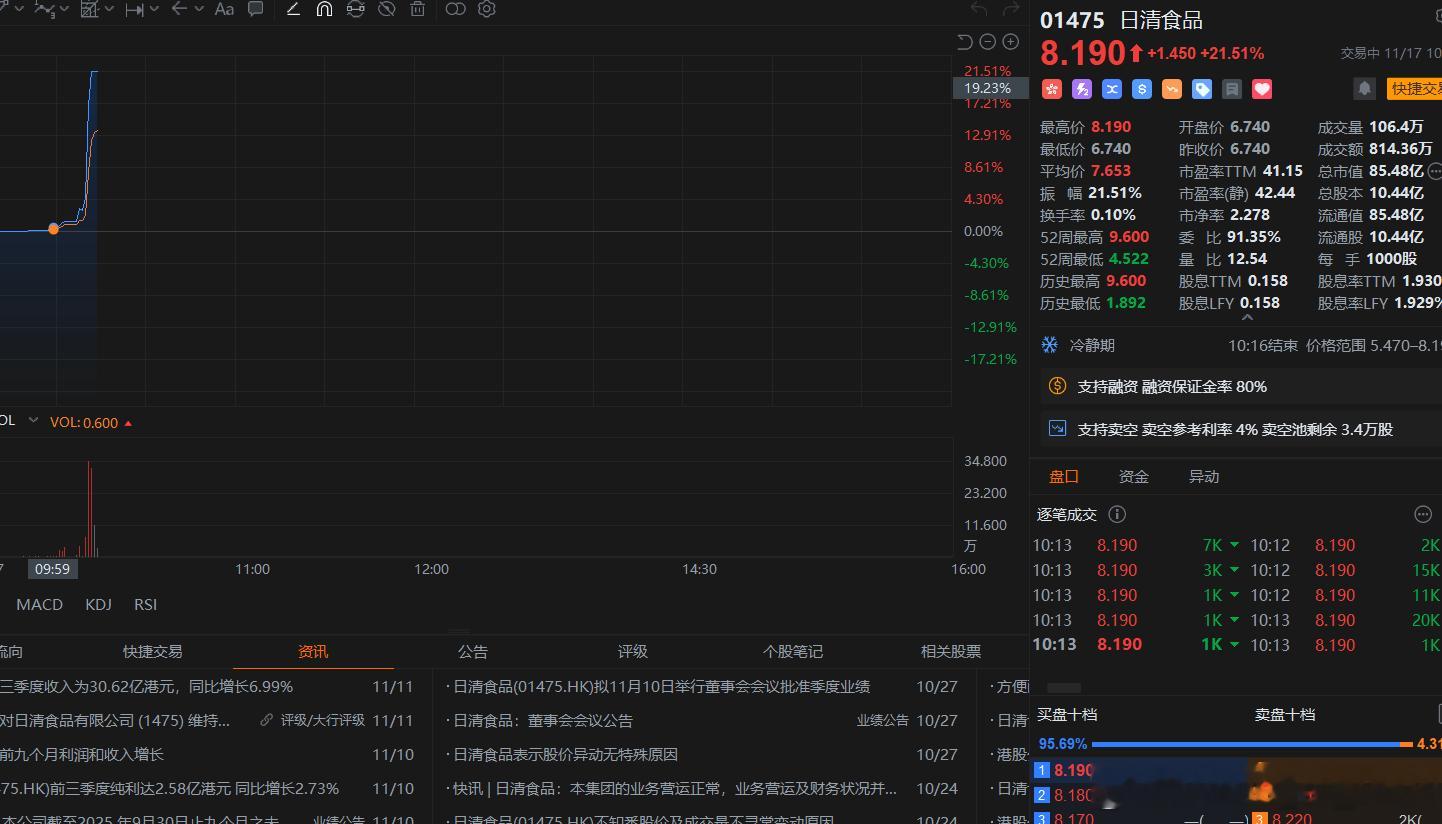Select the MACD indicator label
This screenshot has height=824, width=1442.
pos(39,604)
